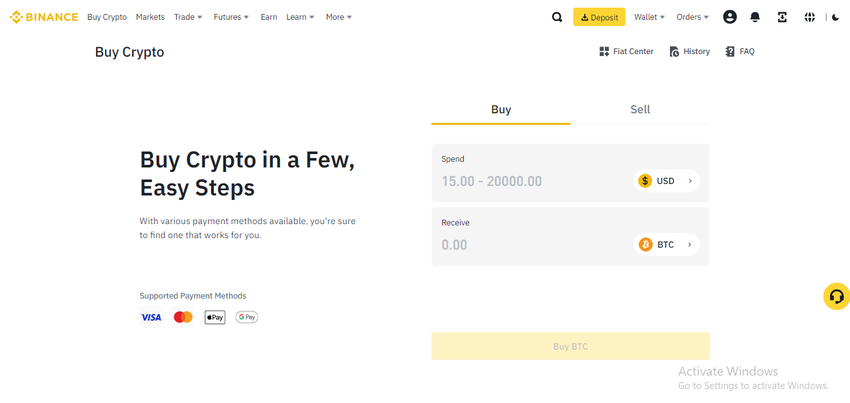This screenshot has height=403, width=850.
Task: Click the search magnifier icon
Action: 557,17
